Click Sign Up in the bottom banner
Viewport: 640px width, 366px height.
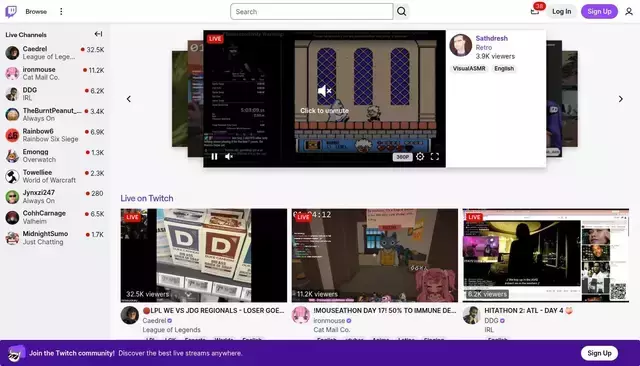coord(599,353)
